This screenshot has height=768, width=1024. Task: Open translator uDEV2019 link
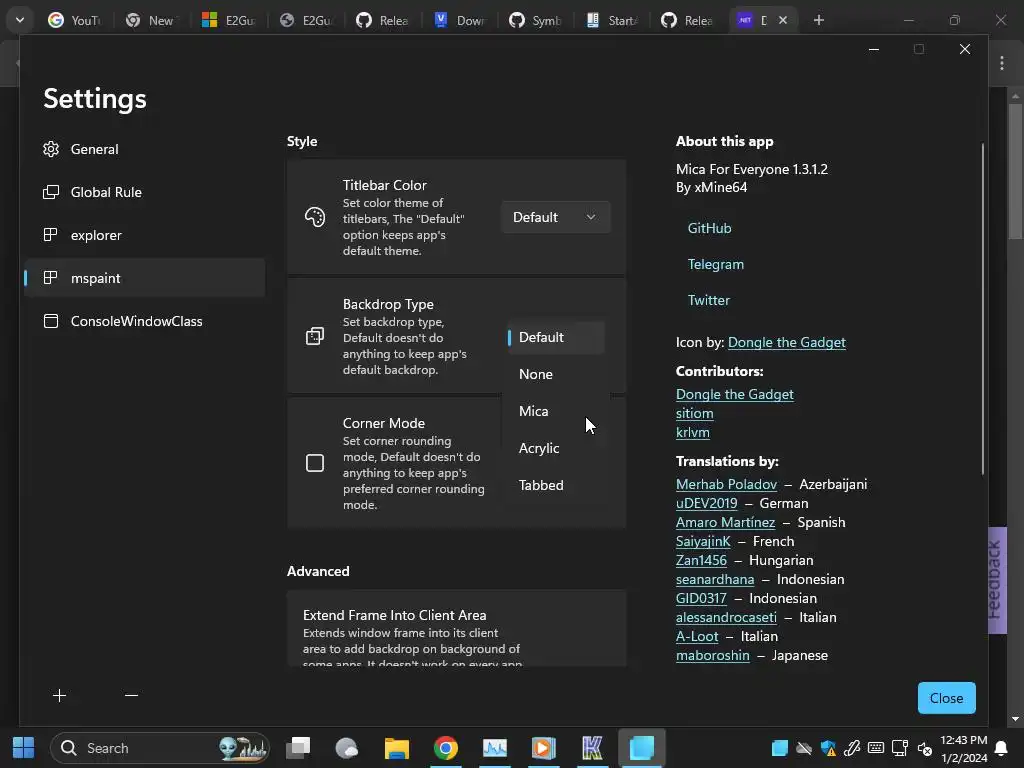[707, 503]
